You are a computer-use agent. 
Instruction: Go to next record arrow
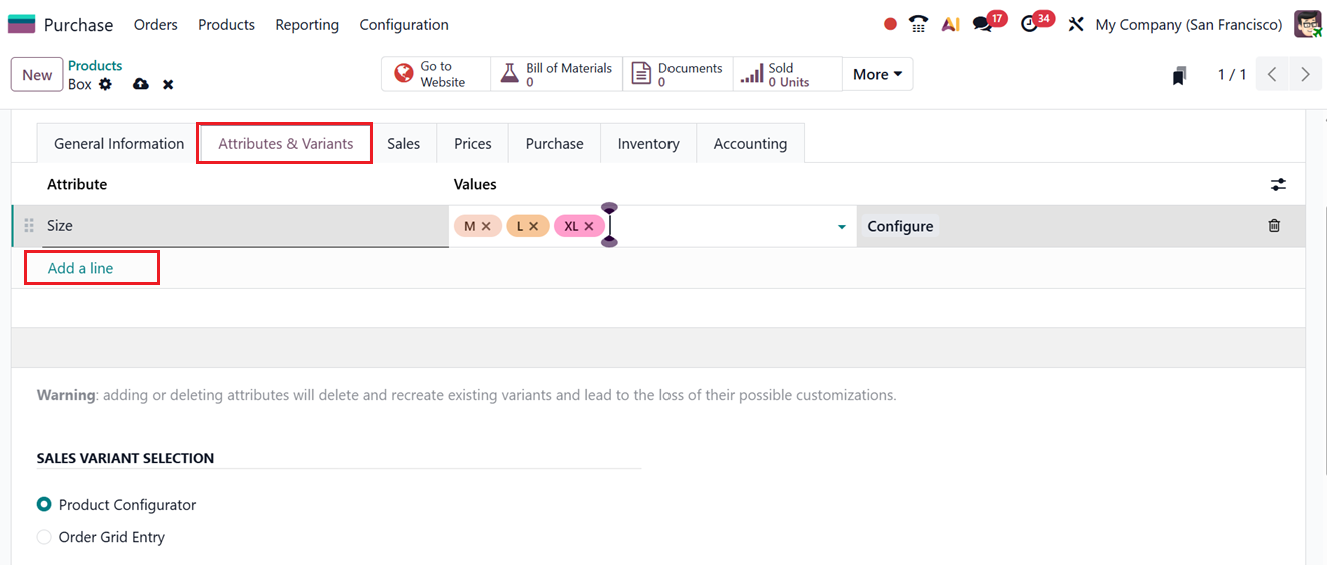(1305, 75)
